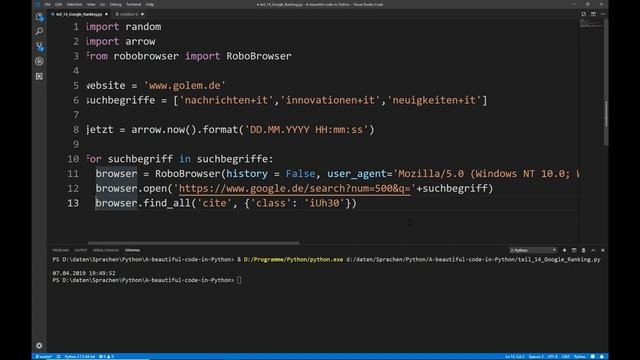Maximize the terminal panel with the chevron
This screenshot has height=360, width=640.
(x=593, y=250)
